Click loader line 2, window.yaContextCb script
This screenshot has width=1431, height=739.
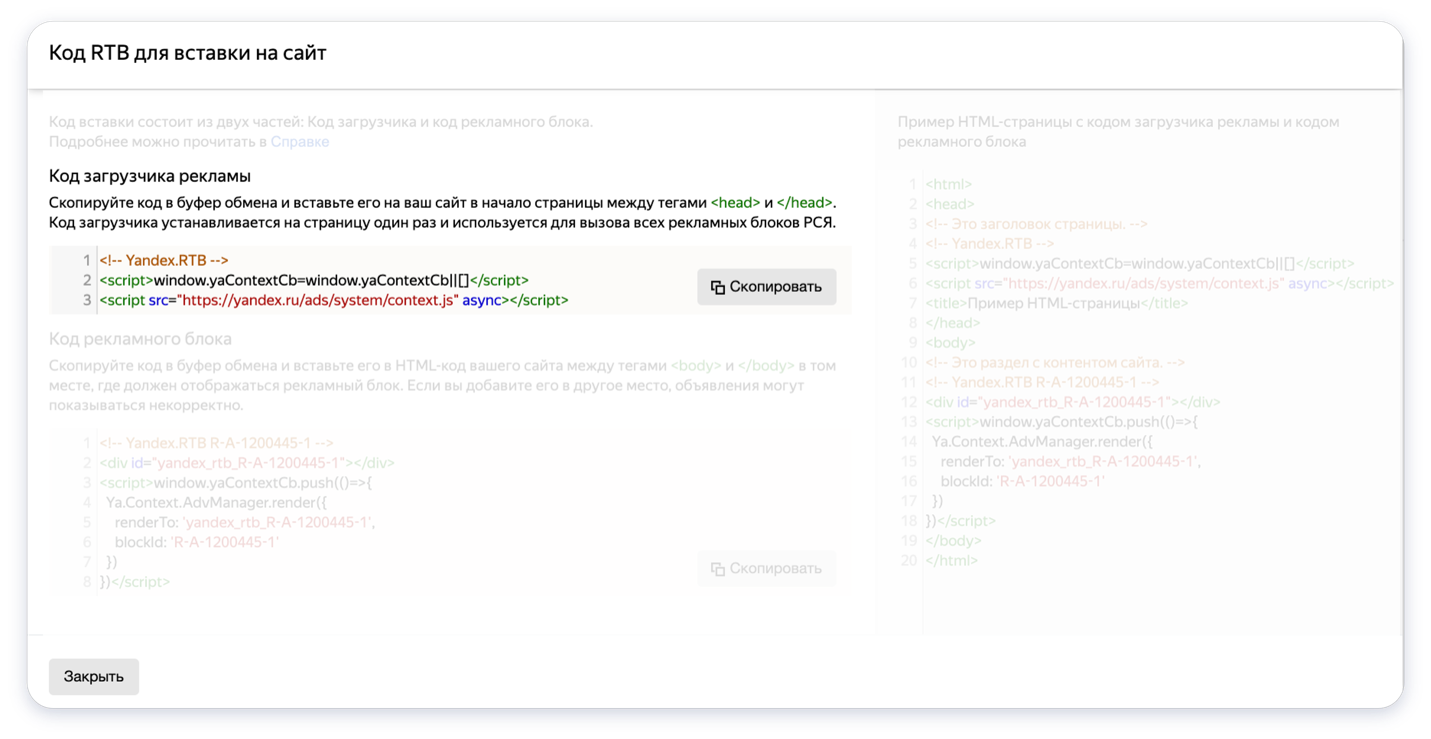314,280
